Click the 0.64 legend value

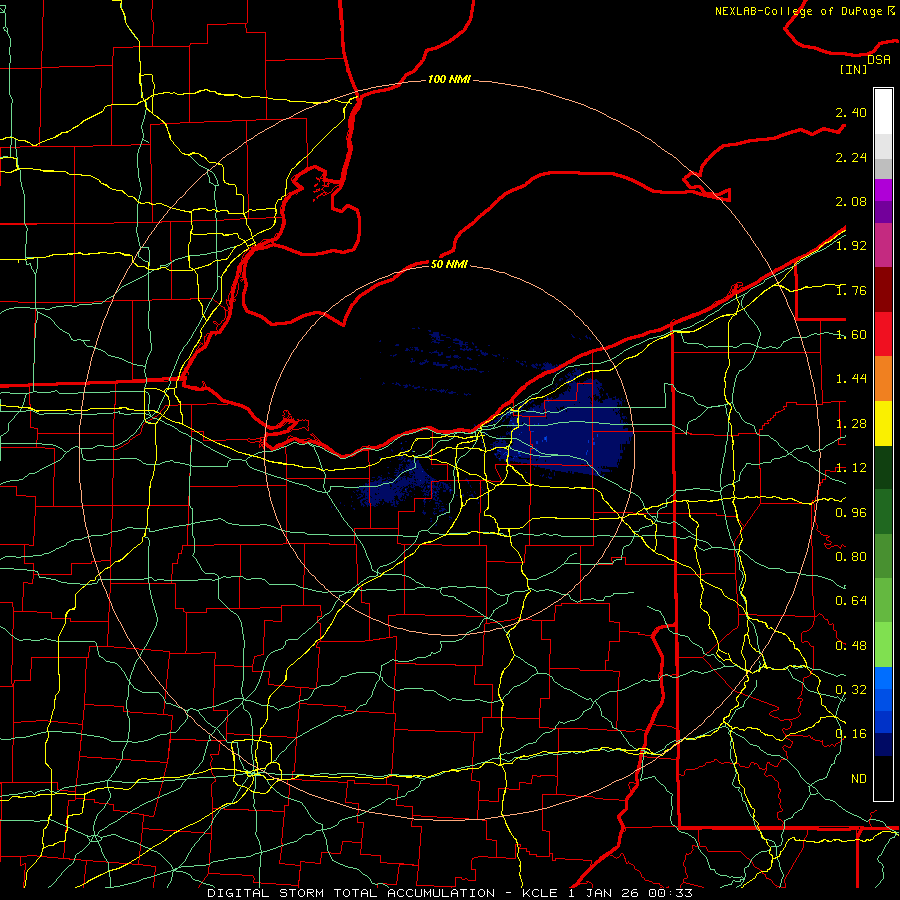pyautogui.click(x=851, y=601)
